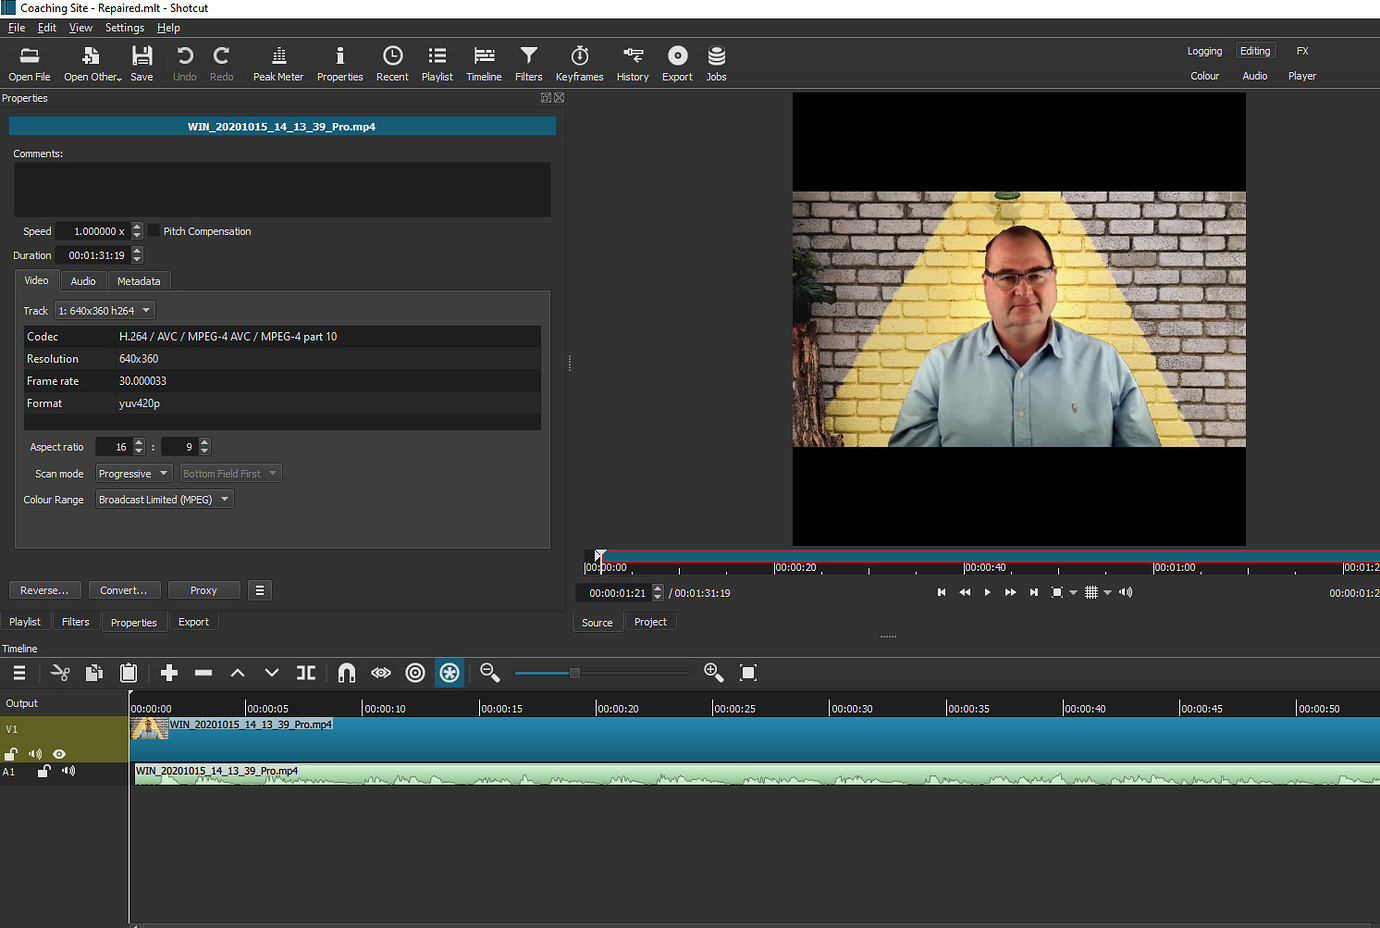
Task: Switch to the Project player tab
Action: (650, 622)
